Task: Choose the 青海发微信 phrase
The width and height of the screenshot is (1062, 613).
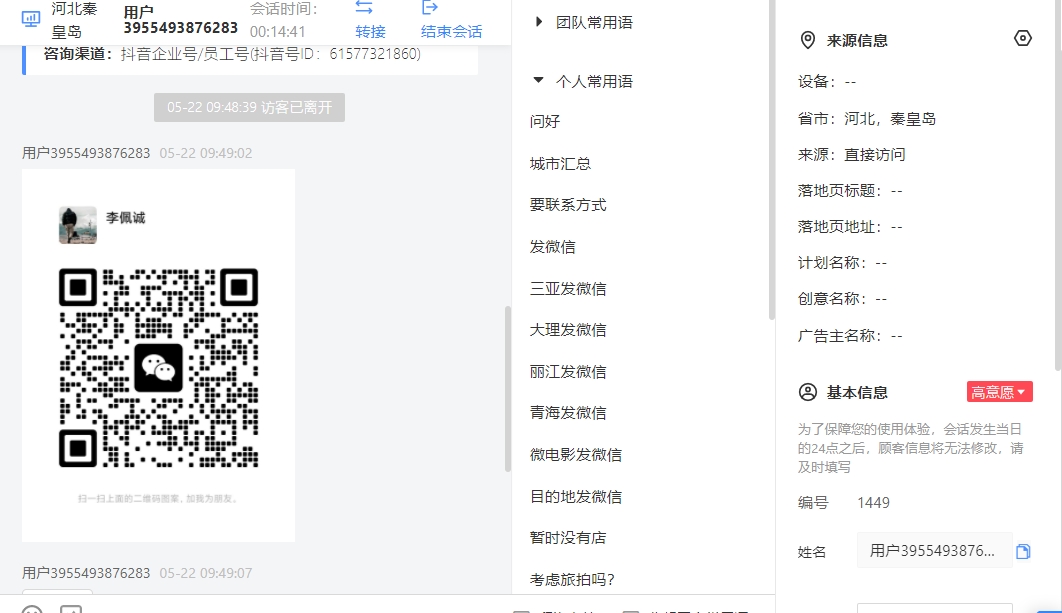Action: pyautogui.click(x=568, y=413)
